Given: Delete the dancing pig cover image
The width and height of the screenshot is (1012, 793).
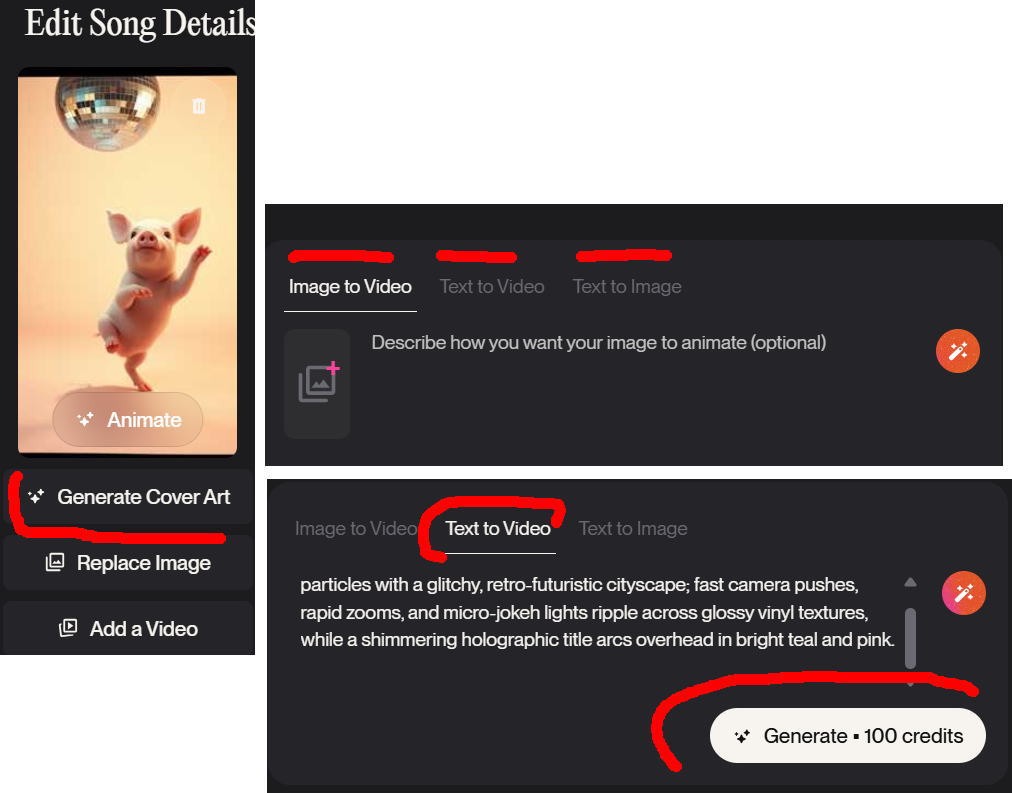Looking at the screenshot, I should click(x=199, y=106).
